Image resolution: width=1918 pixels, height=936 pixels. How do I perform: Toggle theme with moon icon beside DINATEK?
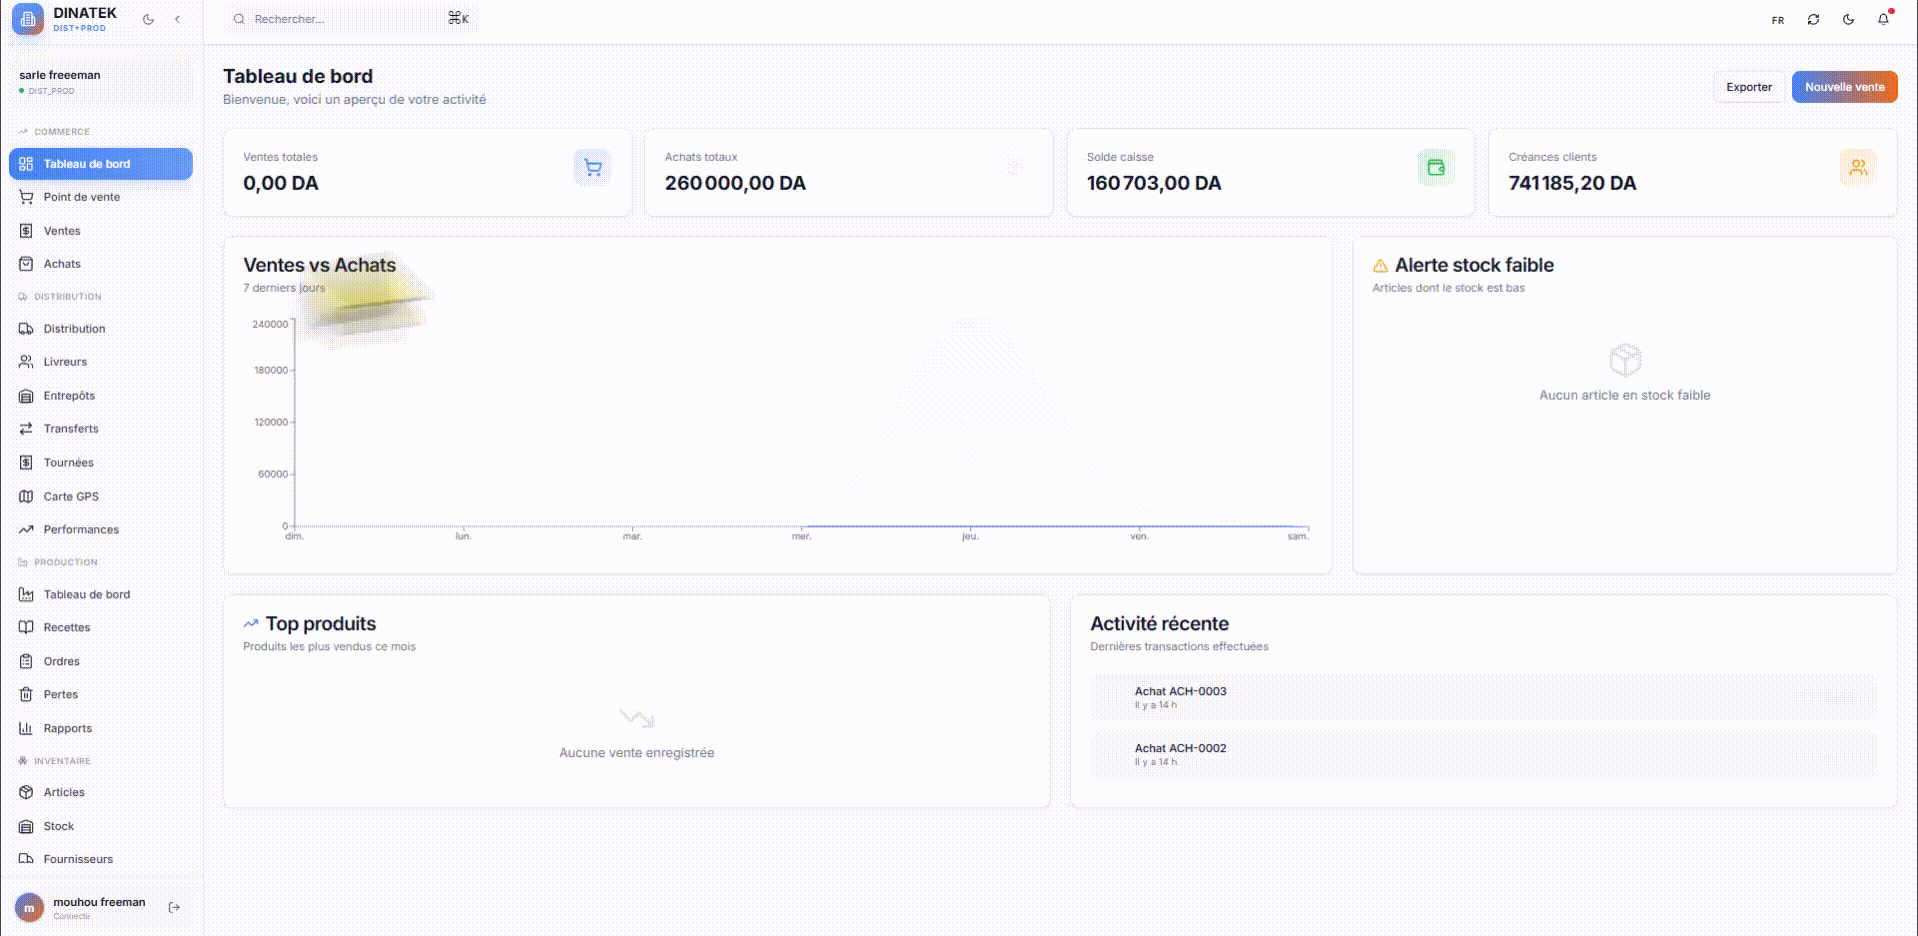(148, 19)
